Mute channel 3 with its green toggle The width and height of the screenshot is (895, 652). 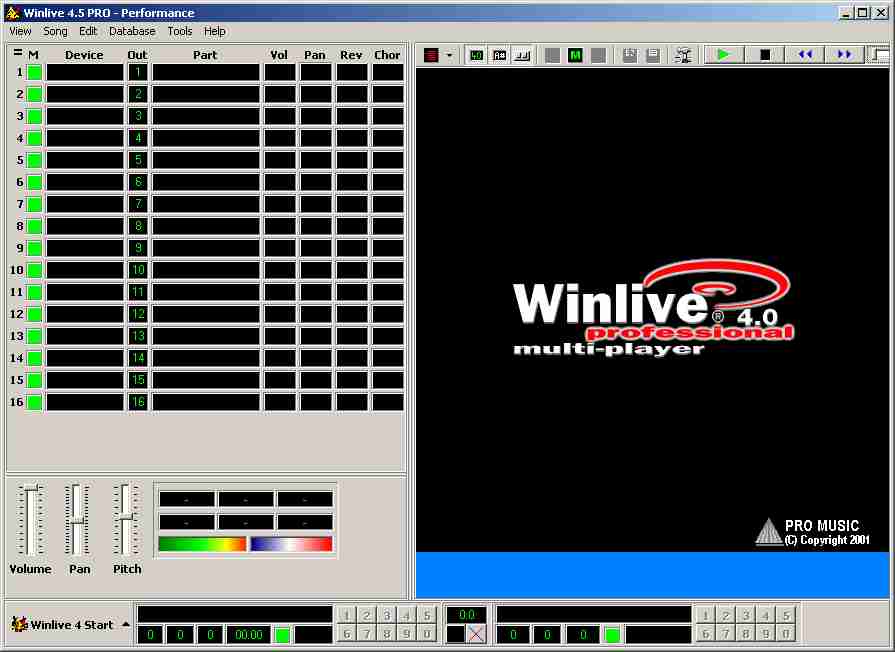(x=35, y=116)
